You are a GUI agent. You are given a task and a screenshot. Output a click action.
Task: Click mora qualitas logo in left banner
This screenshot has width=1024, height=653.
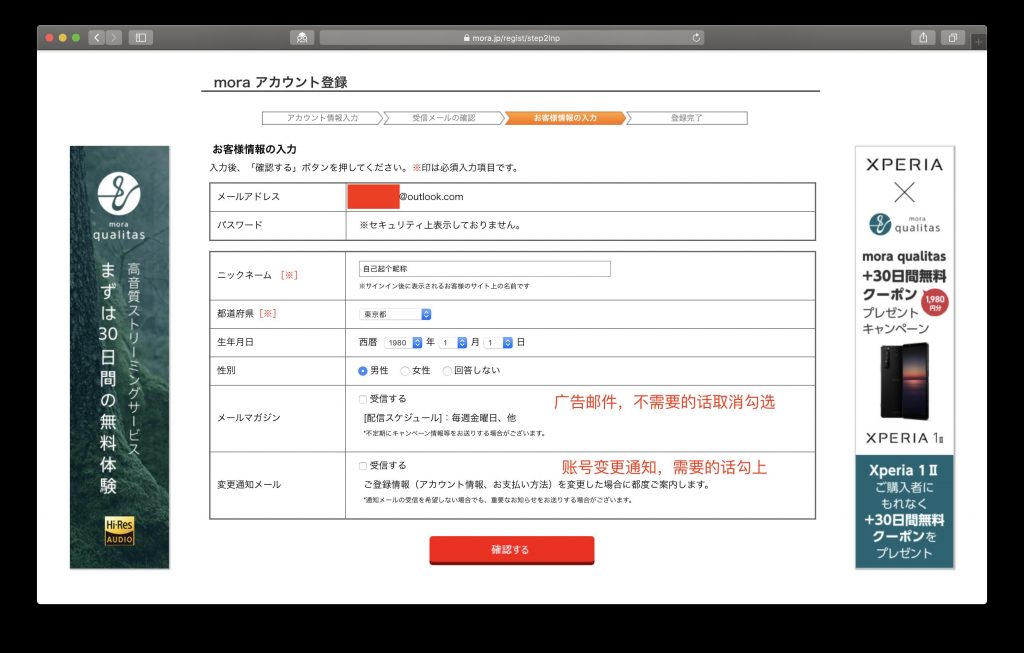pyautogui.click(x=119, y=207)
